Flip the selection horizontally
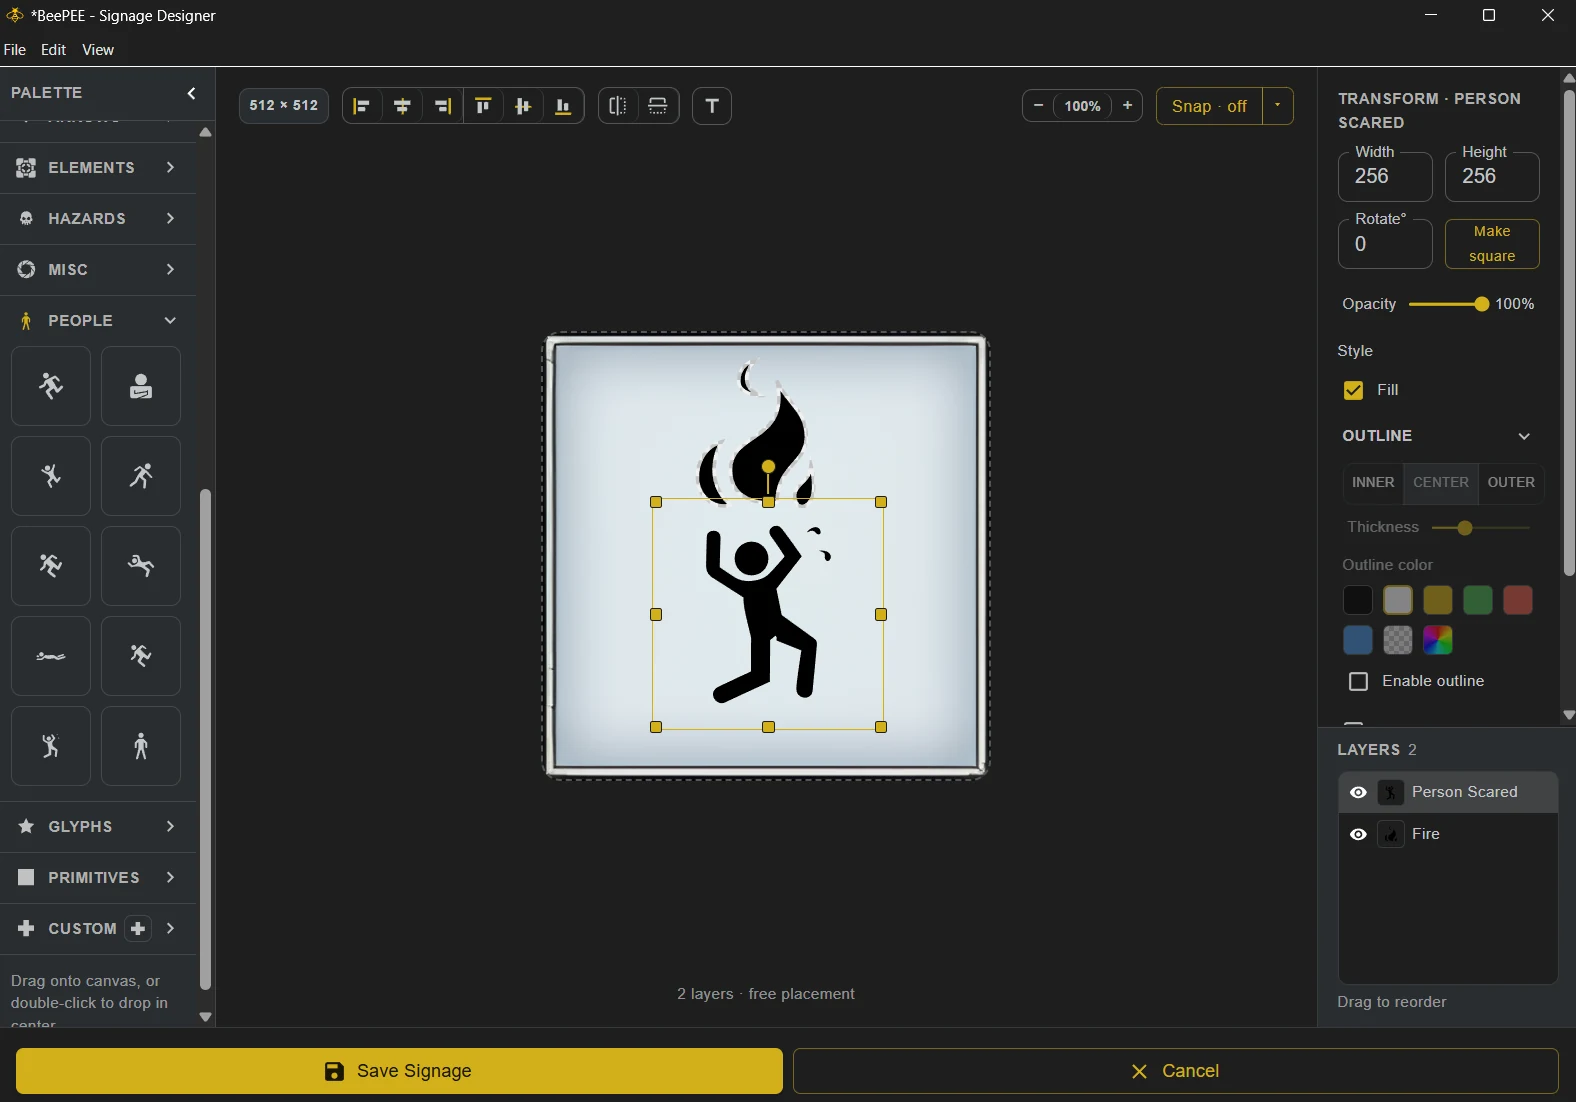 click(618, 106)
